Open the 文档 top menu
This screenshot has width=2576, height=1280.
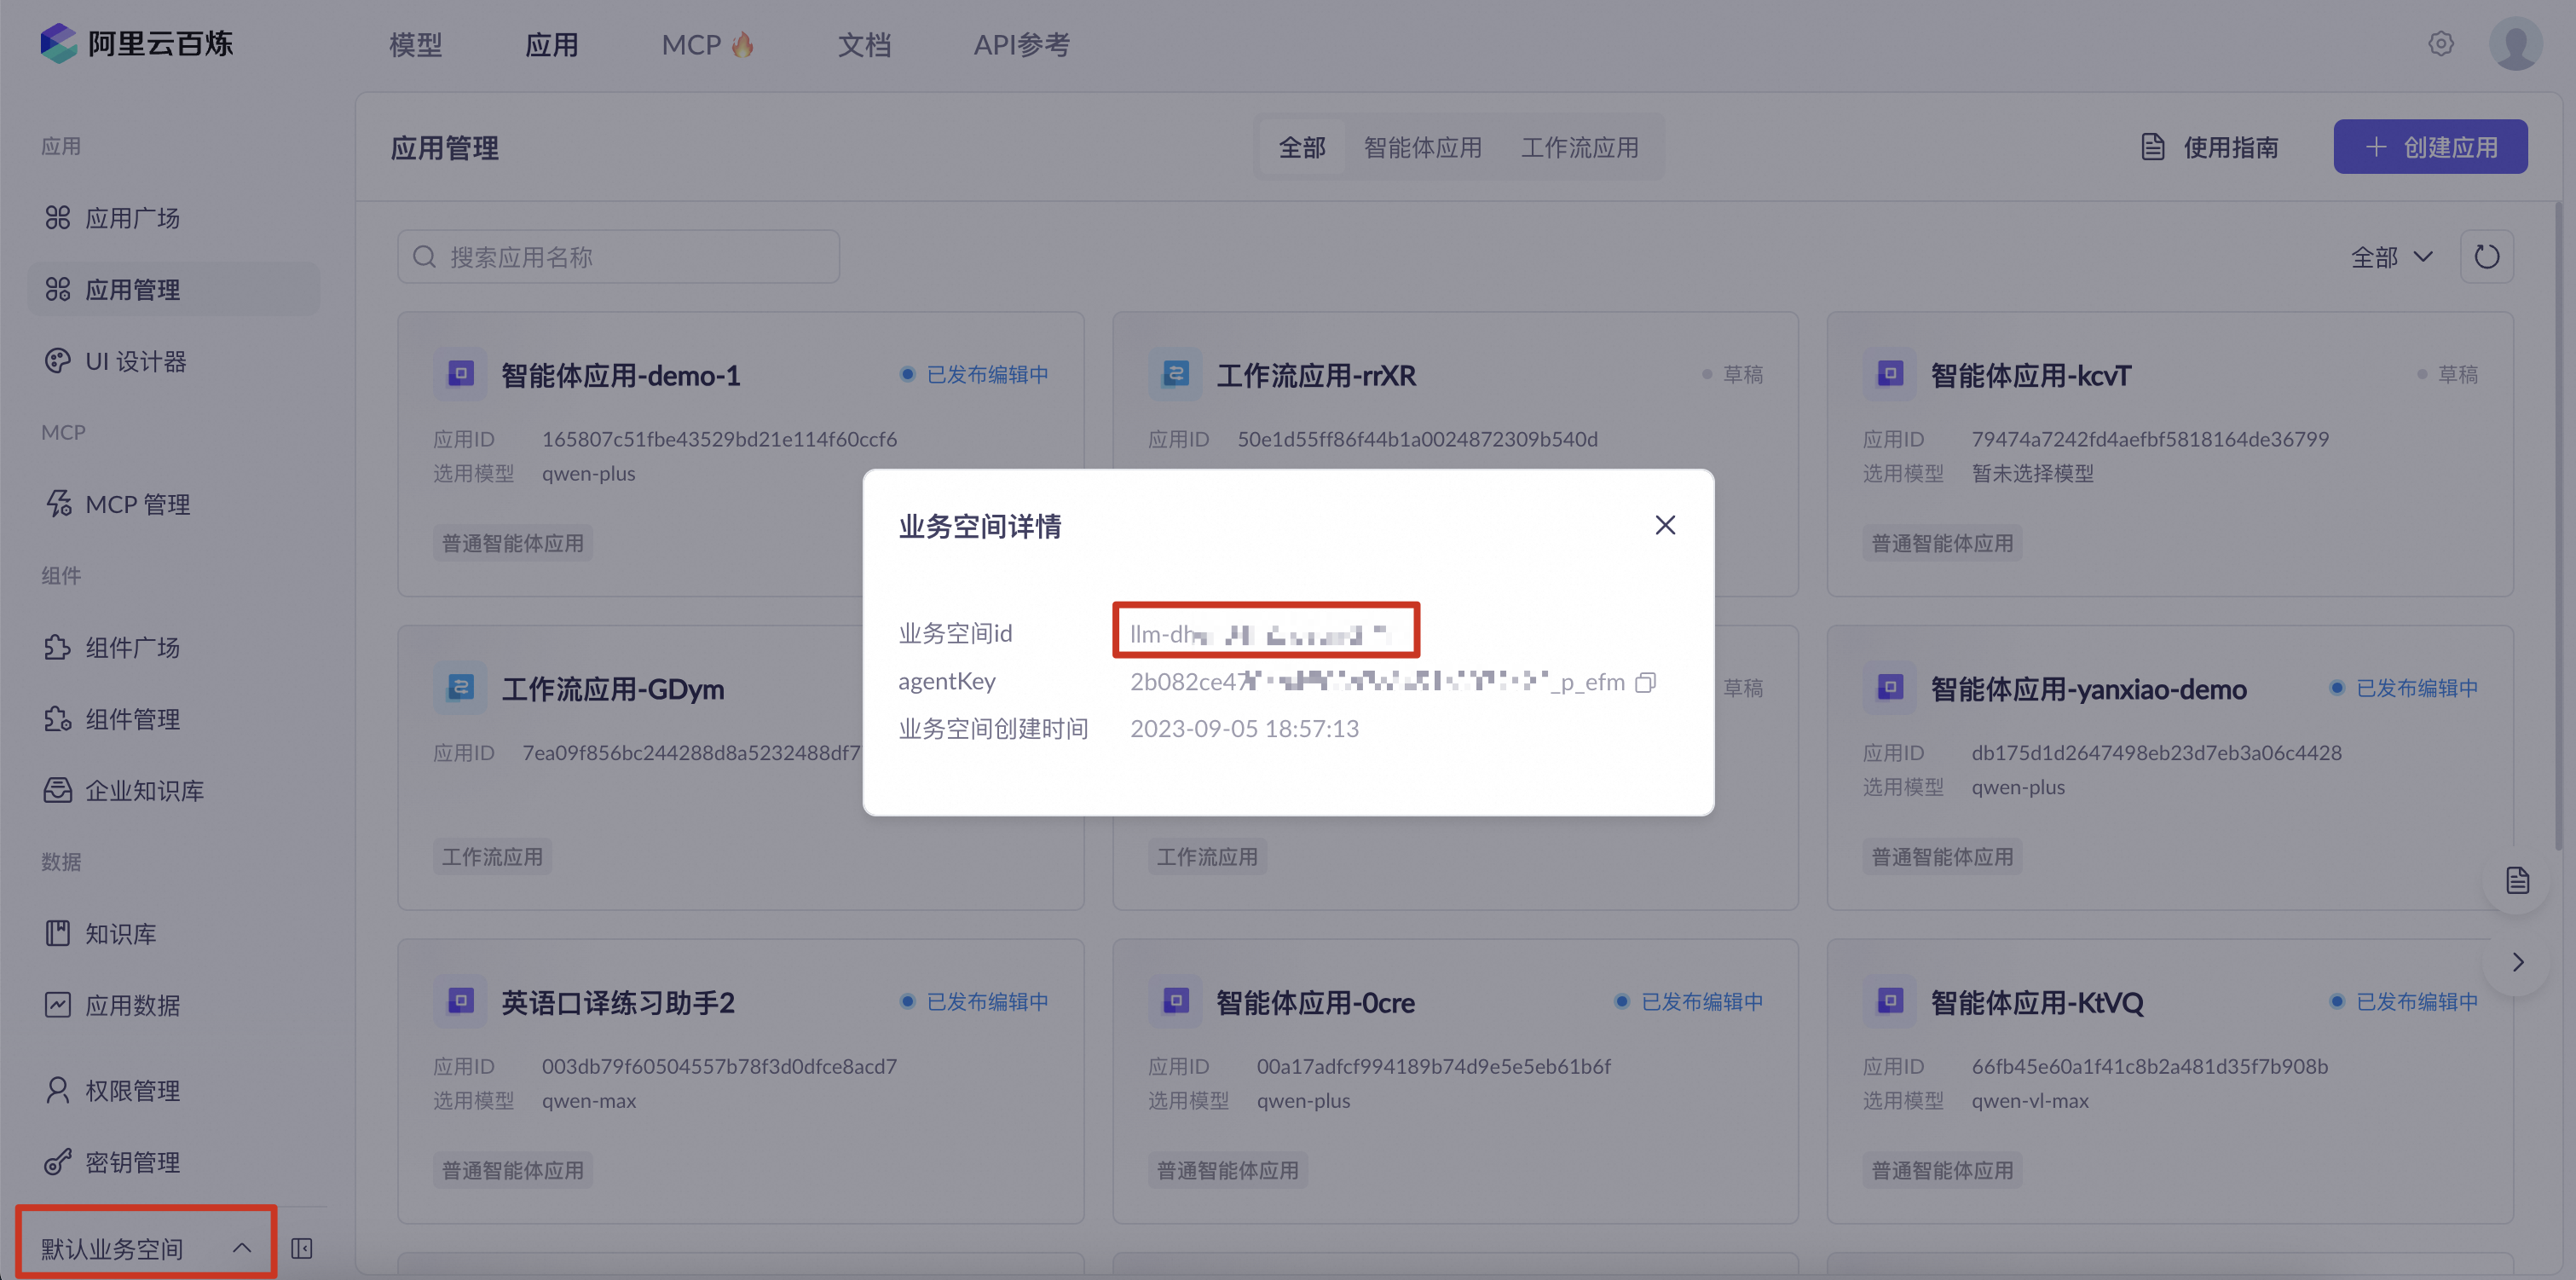click(864, 45)
